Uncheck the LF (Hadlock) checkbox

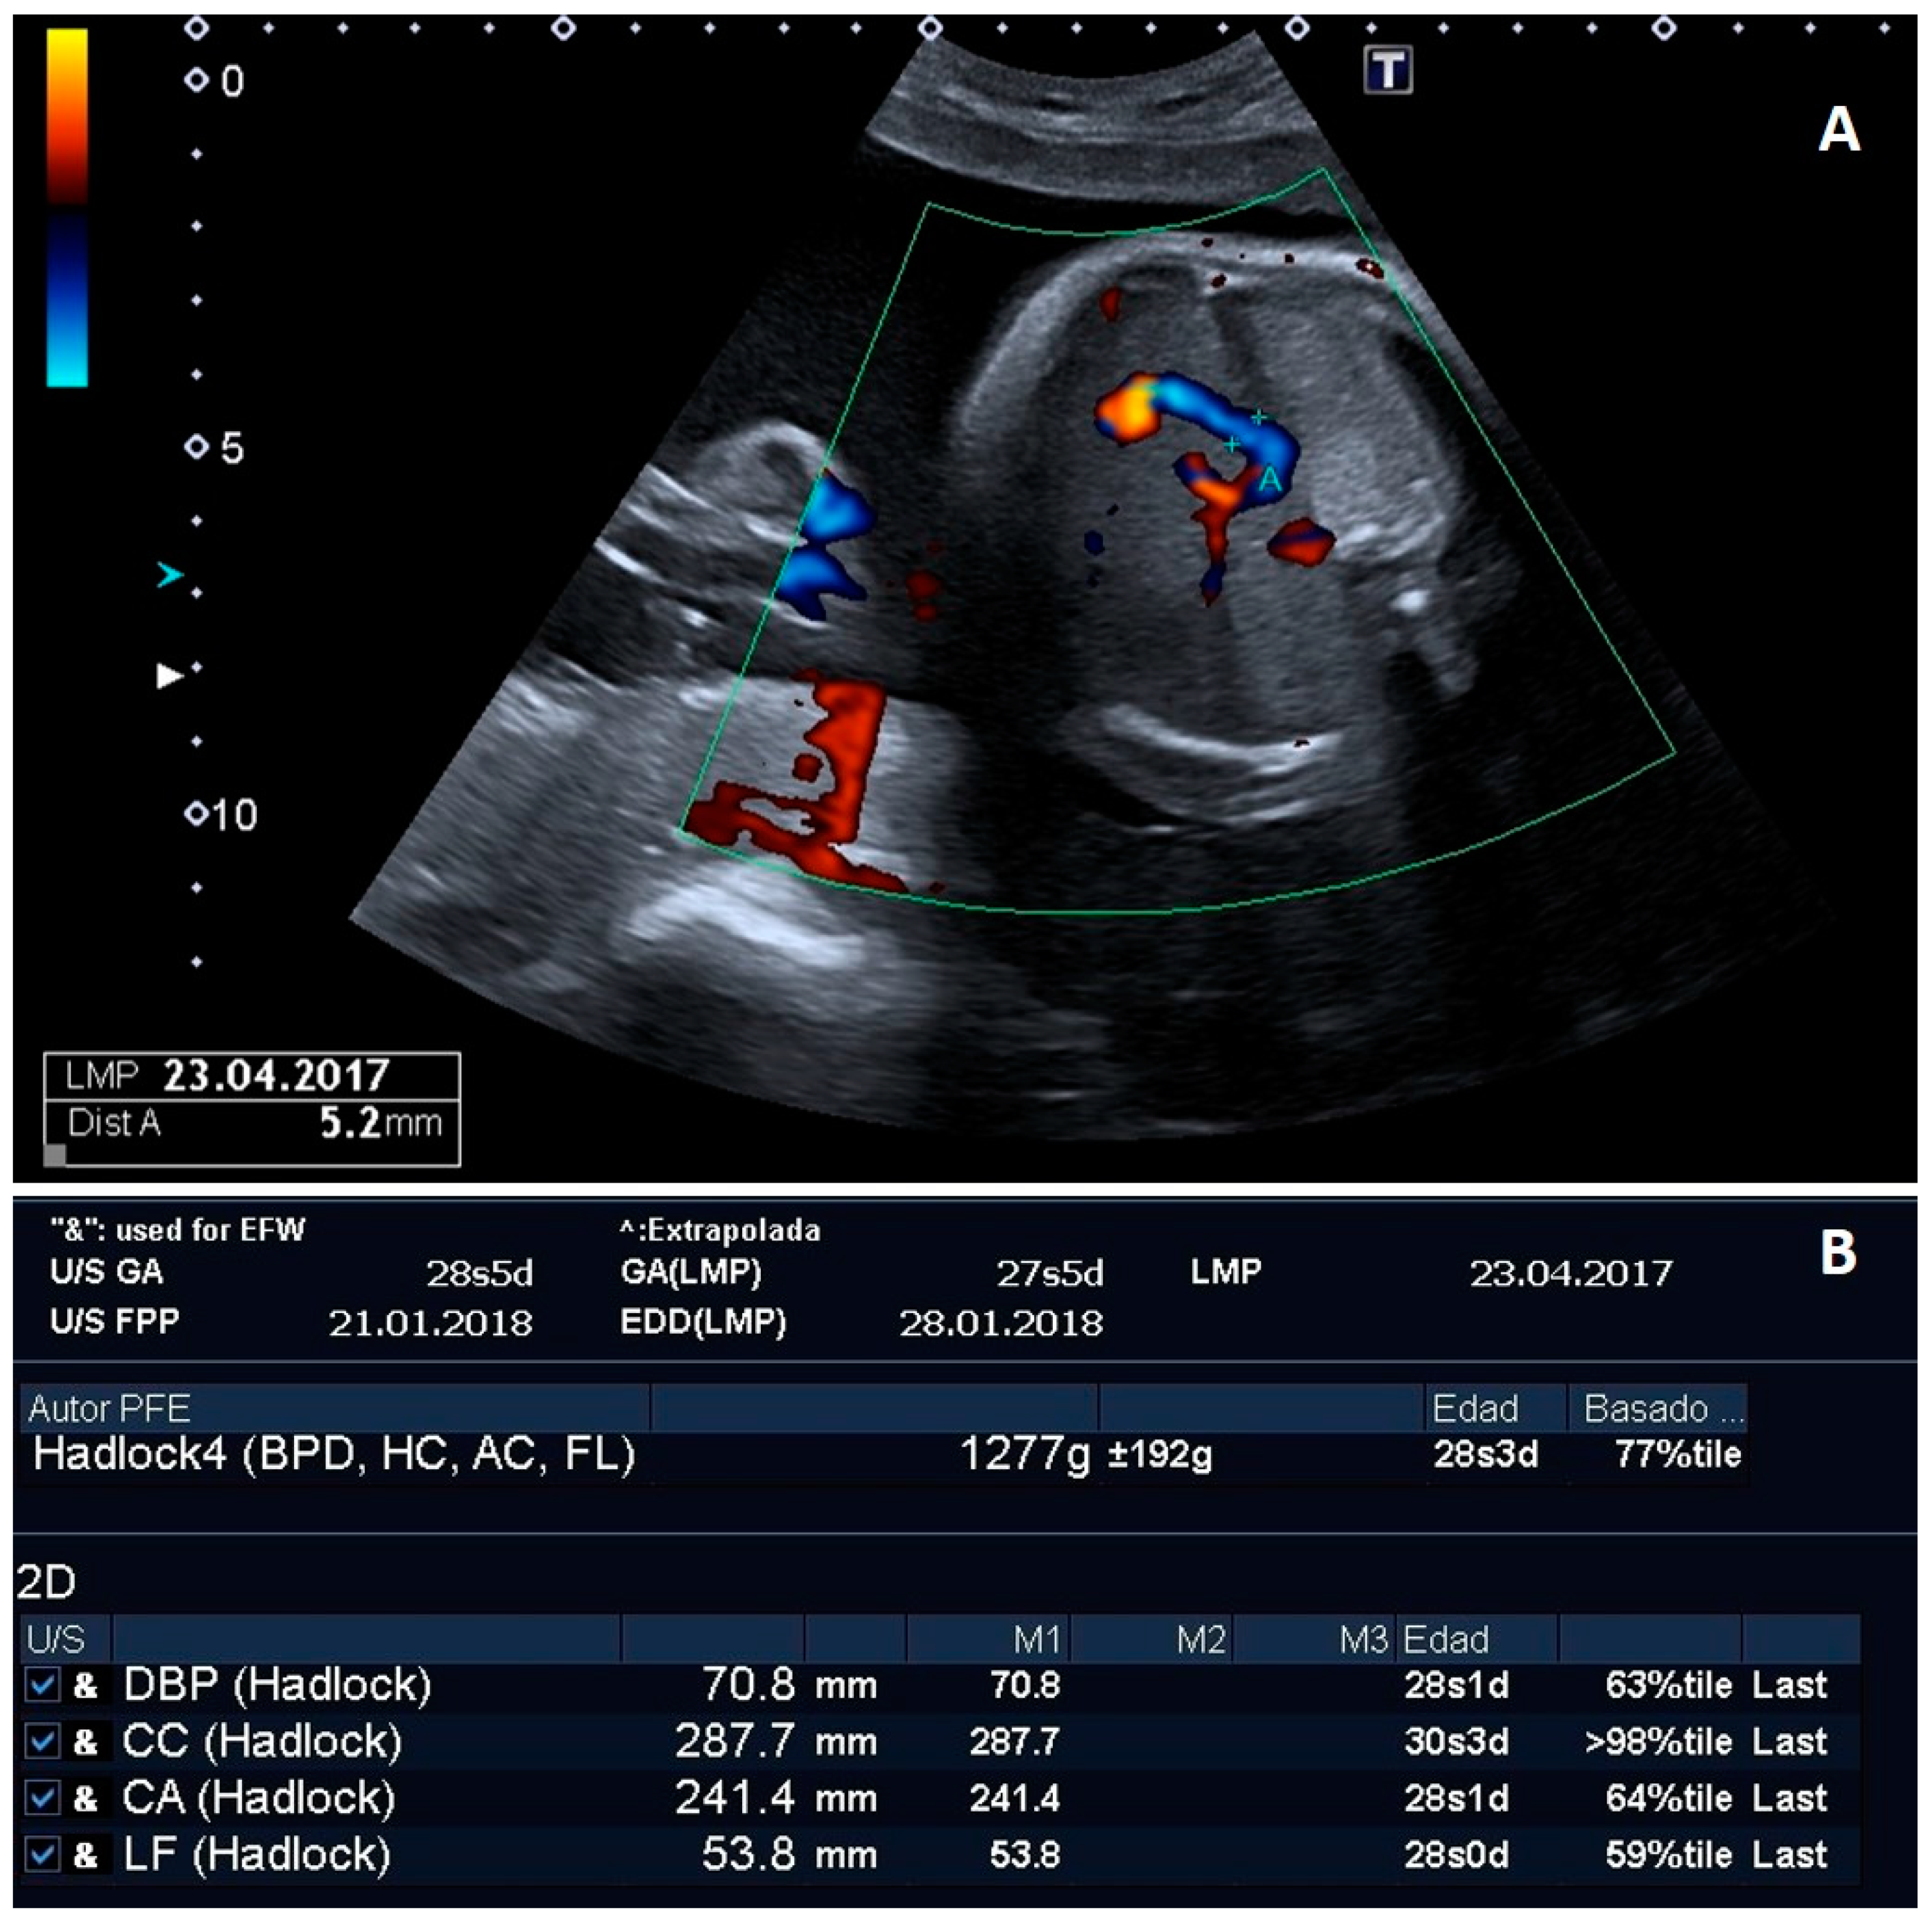coord(42,1855)
